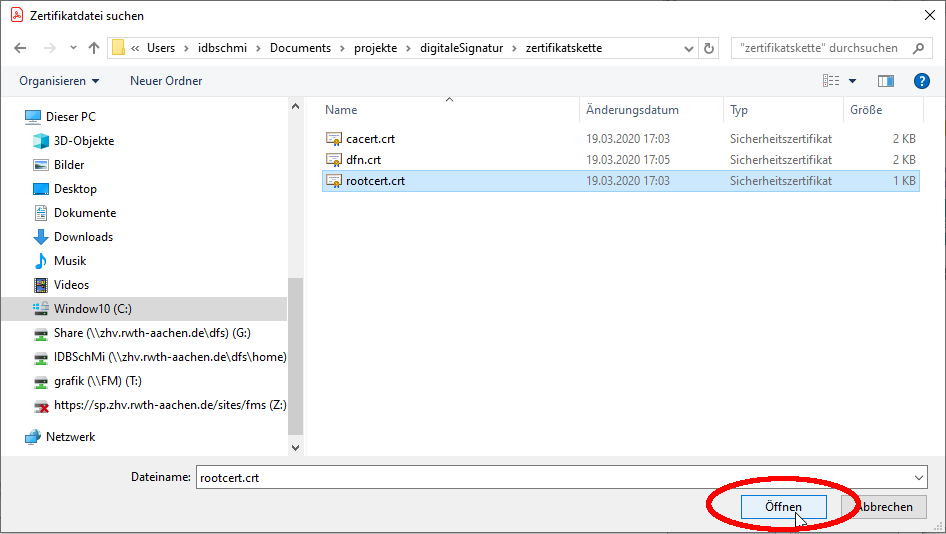
Task: Click idbschmi in the address path
Action: click(222, 48)
